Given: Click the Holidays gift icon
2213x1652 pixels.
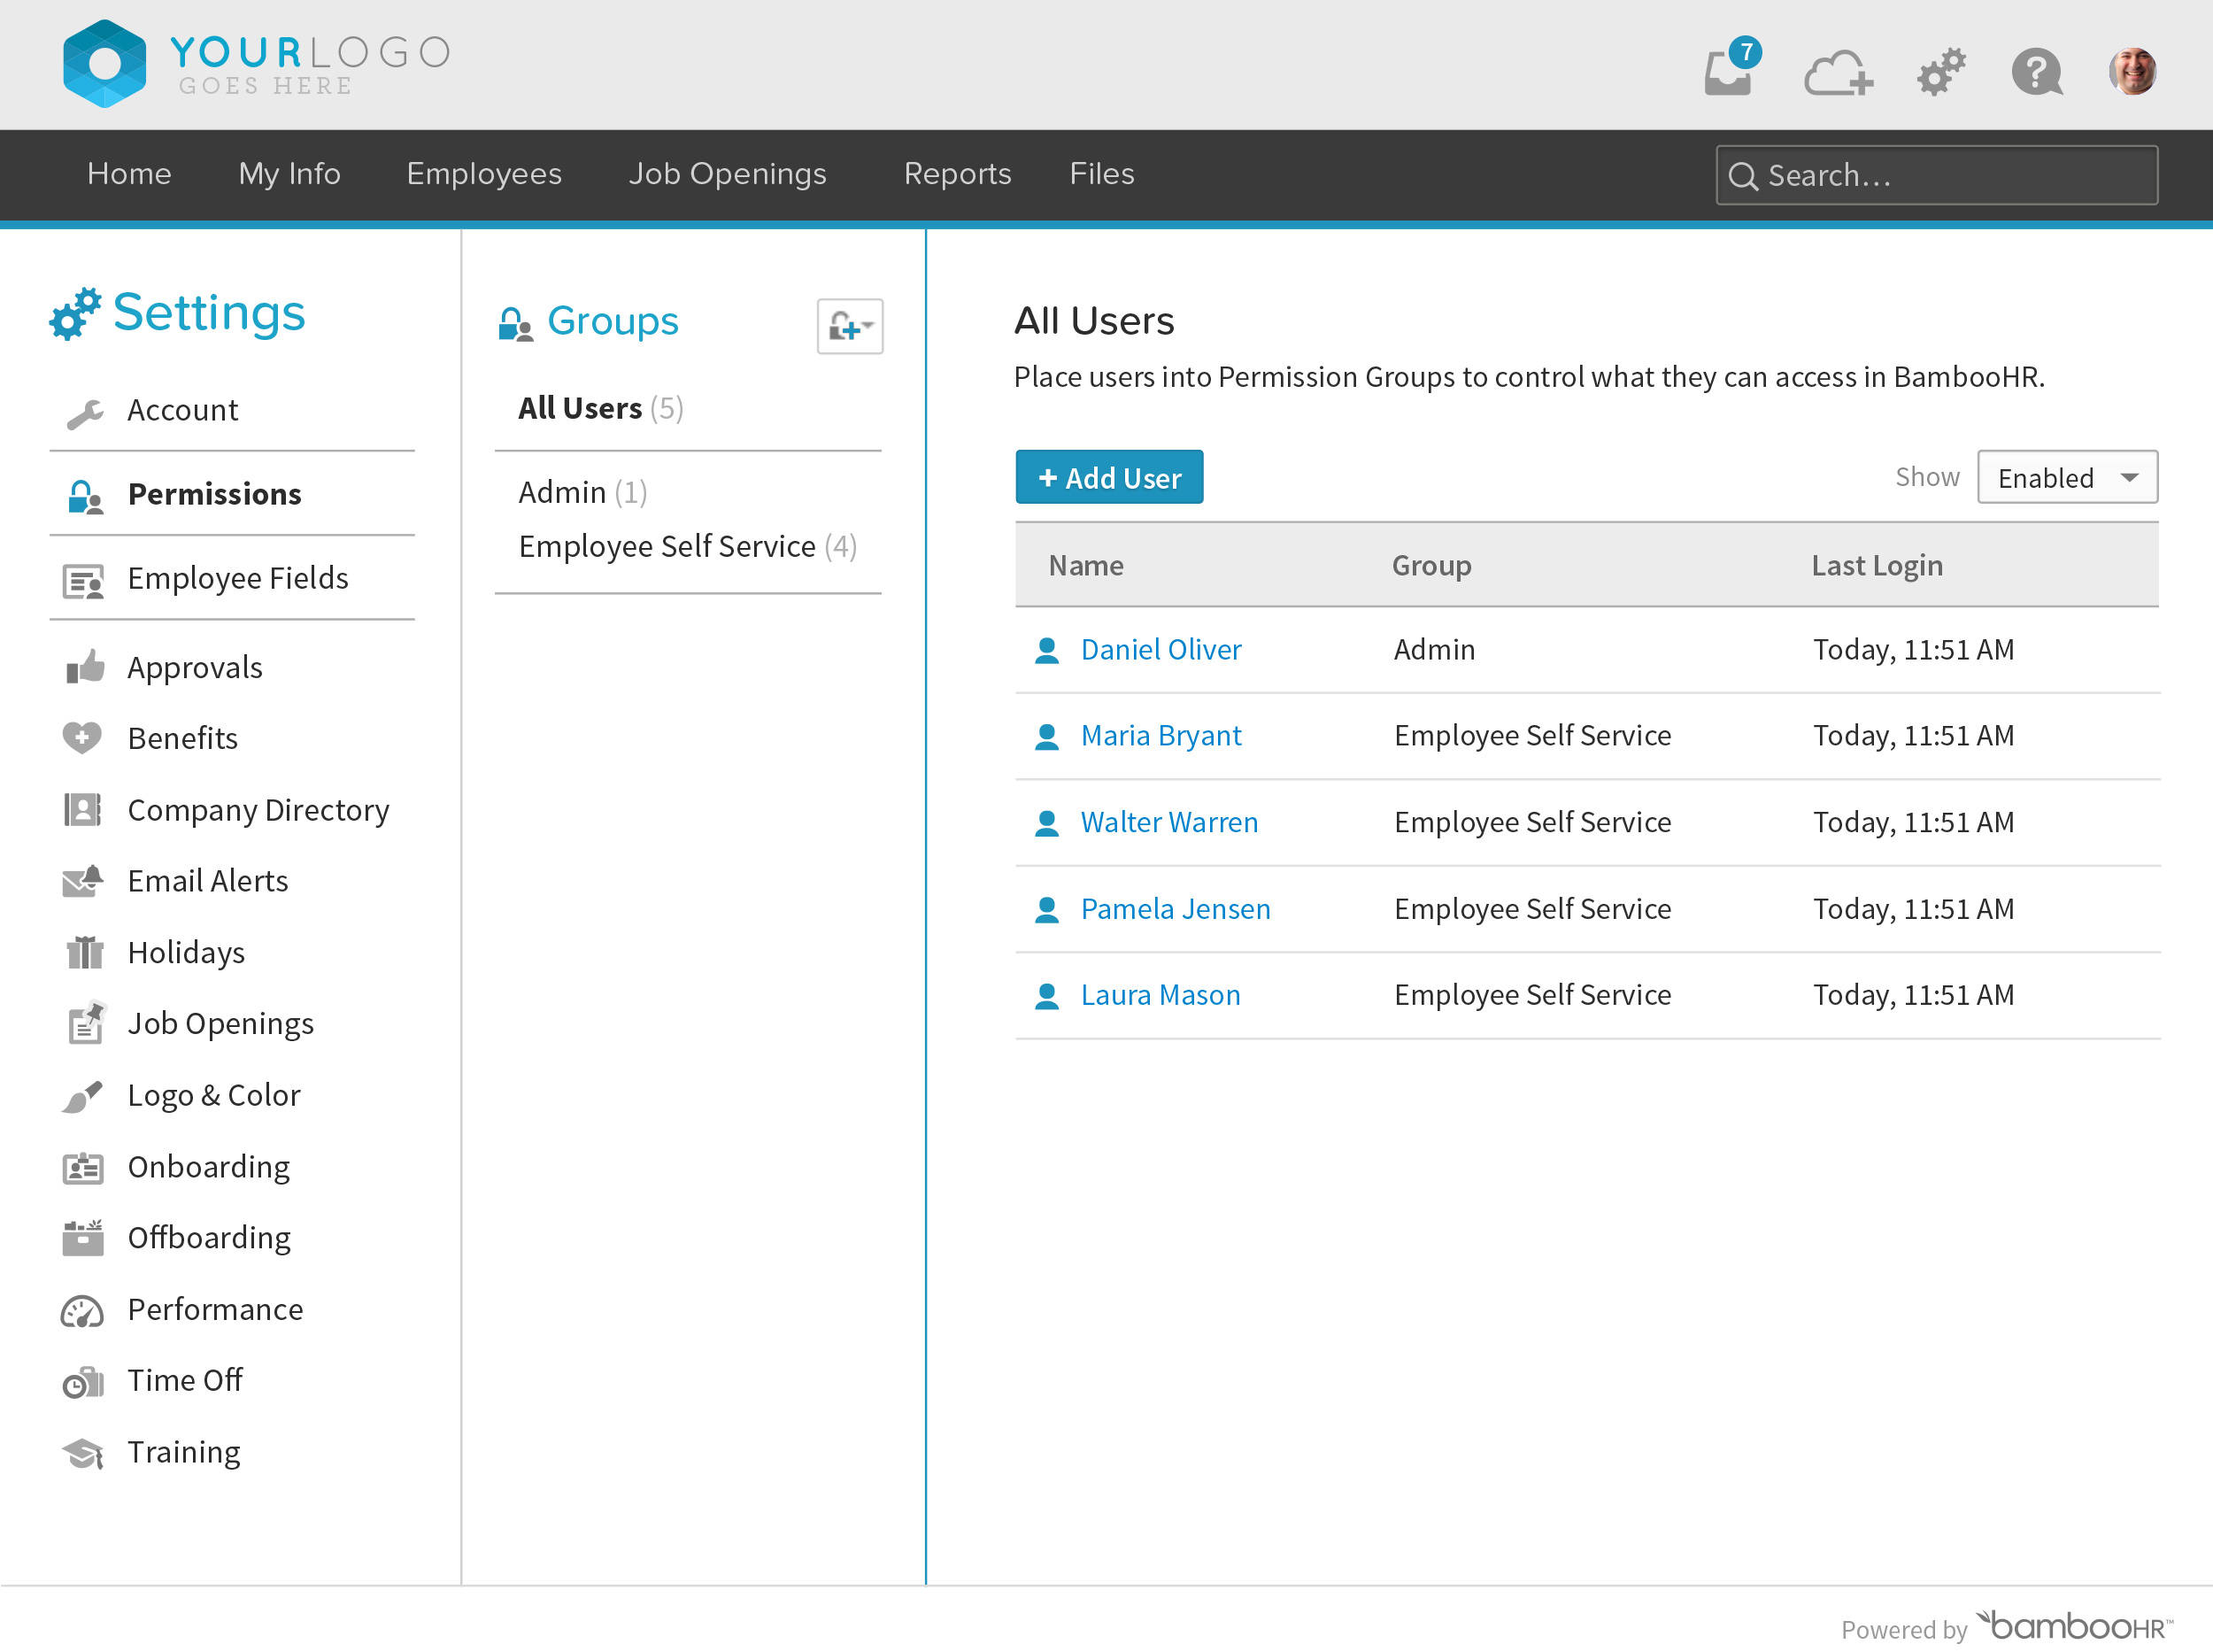Looking at the screenshot, I should click(x=84, y=952).
